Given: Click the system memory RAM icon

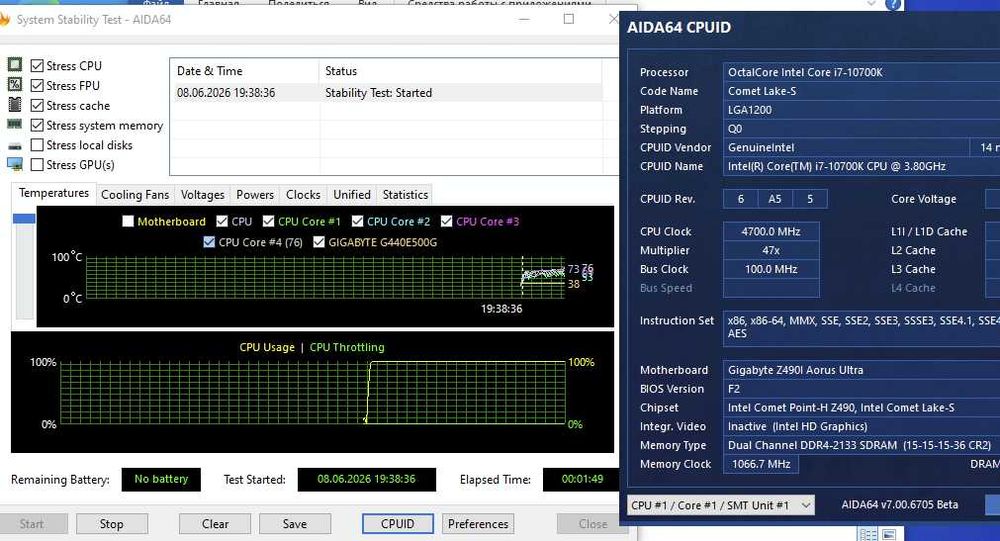Looking at the screenshot, I should 14,124.
